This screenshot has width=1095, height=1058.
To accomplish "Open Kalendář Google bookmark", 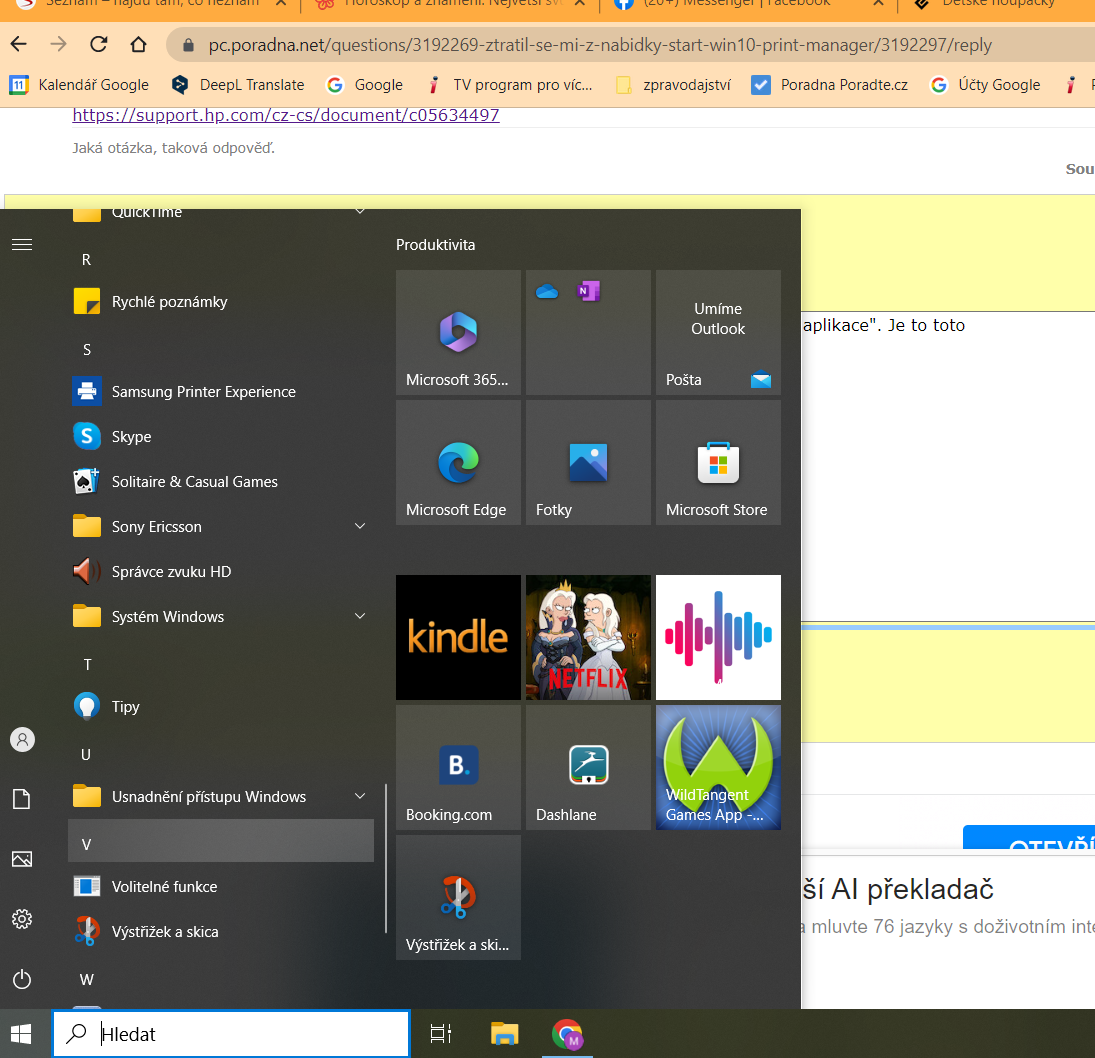I will click(x=80, y=85).
